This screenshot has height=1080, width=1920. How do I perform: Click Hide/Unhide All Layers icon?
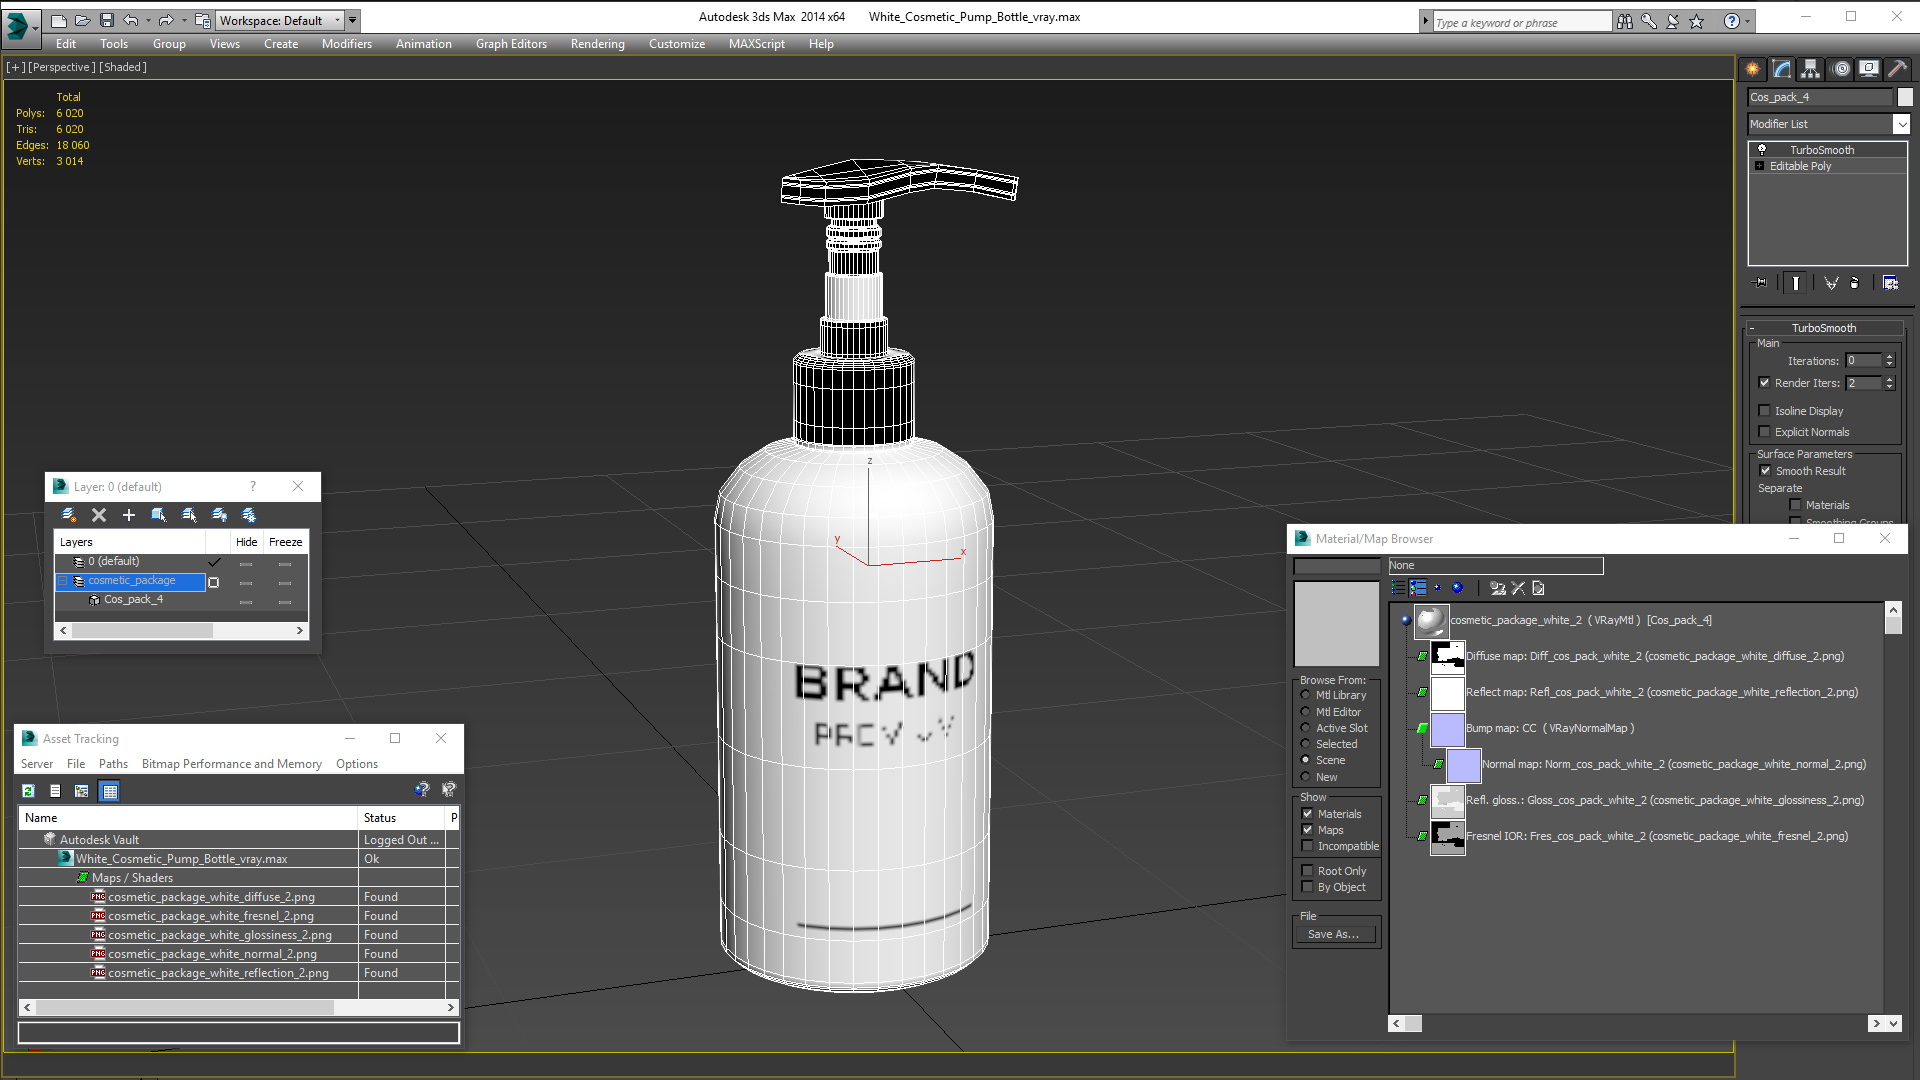pos(219,515)
